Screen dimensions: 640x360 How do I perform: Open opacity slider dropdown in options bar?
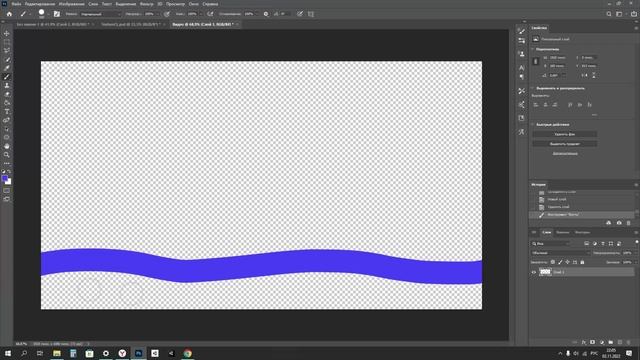coord(158,14)
